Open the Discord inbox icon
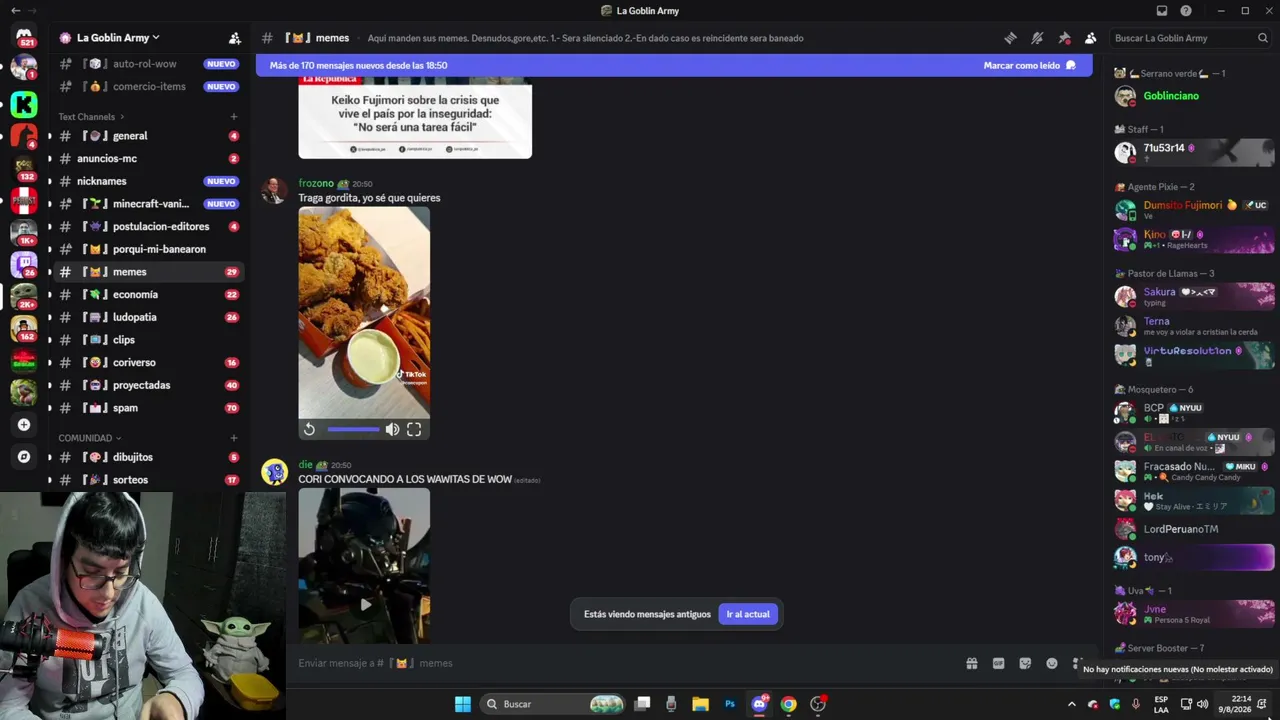Viewport: 1280px width, 720px height. pos(1162,11)
